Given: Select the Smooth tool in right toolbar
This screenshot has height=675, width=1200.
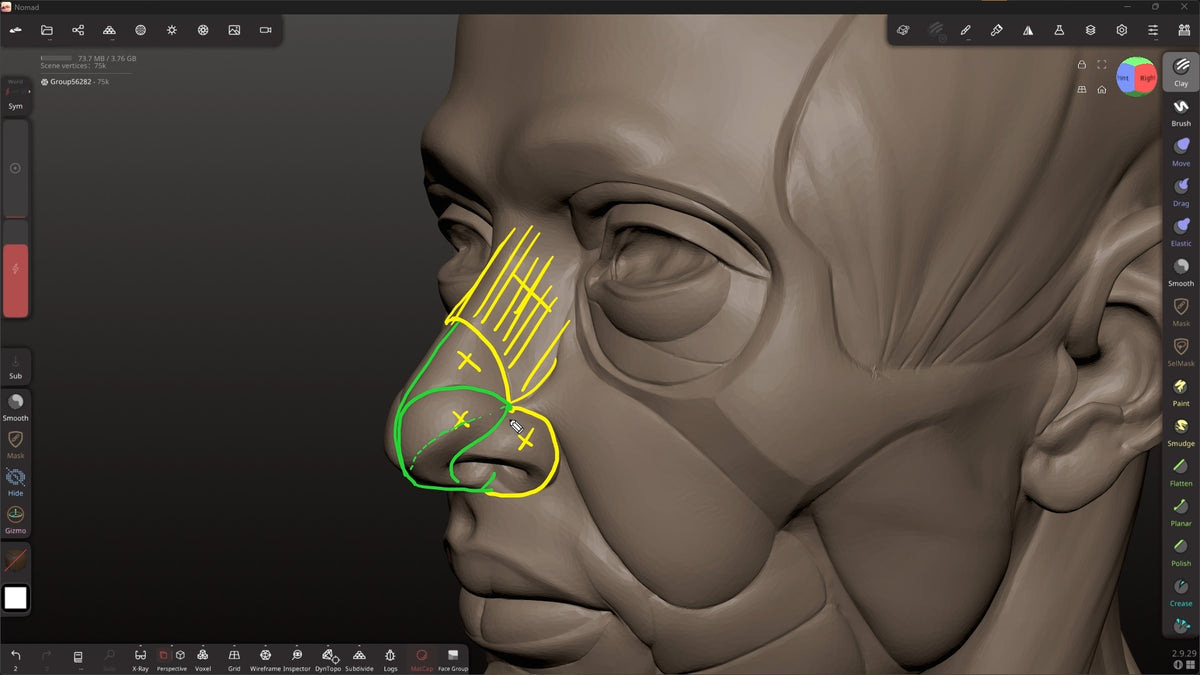Looking at the screenshot, I should [1181, 271].
